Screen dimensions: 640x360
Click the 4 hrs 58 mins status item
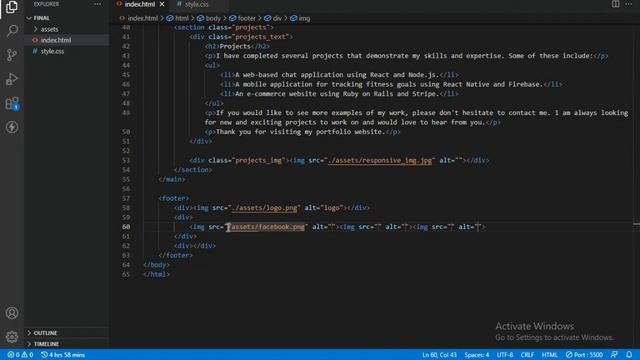tap(63, 355)
